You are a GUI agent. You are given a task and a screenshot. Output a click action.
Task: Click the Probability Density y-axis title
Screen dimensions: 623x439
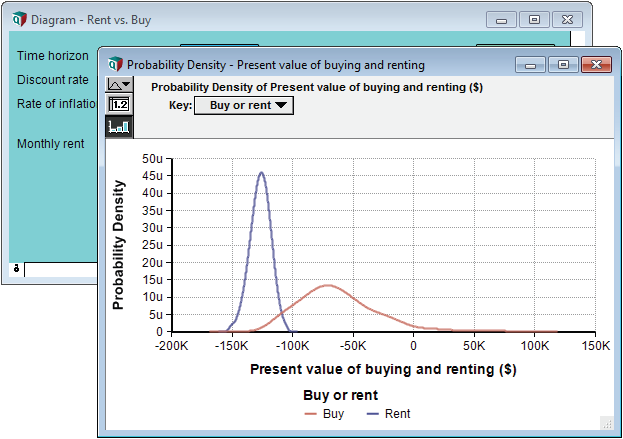(x=118, y=245)
